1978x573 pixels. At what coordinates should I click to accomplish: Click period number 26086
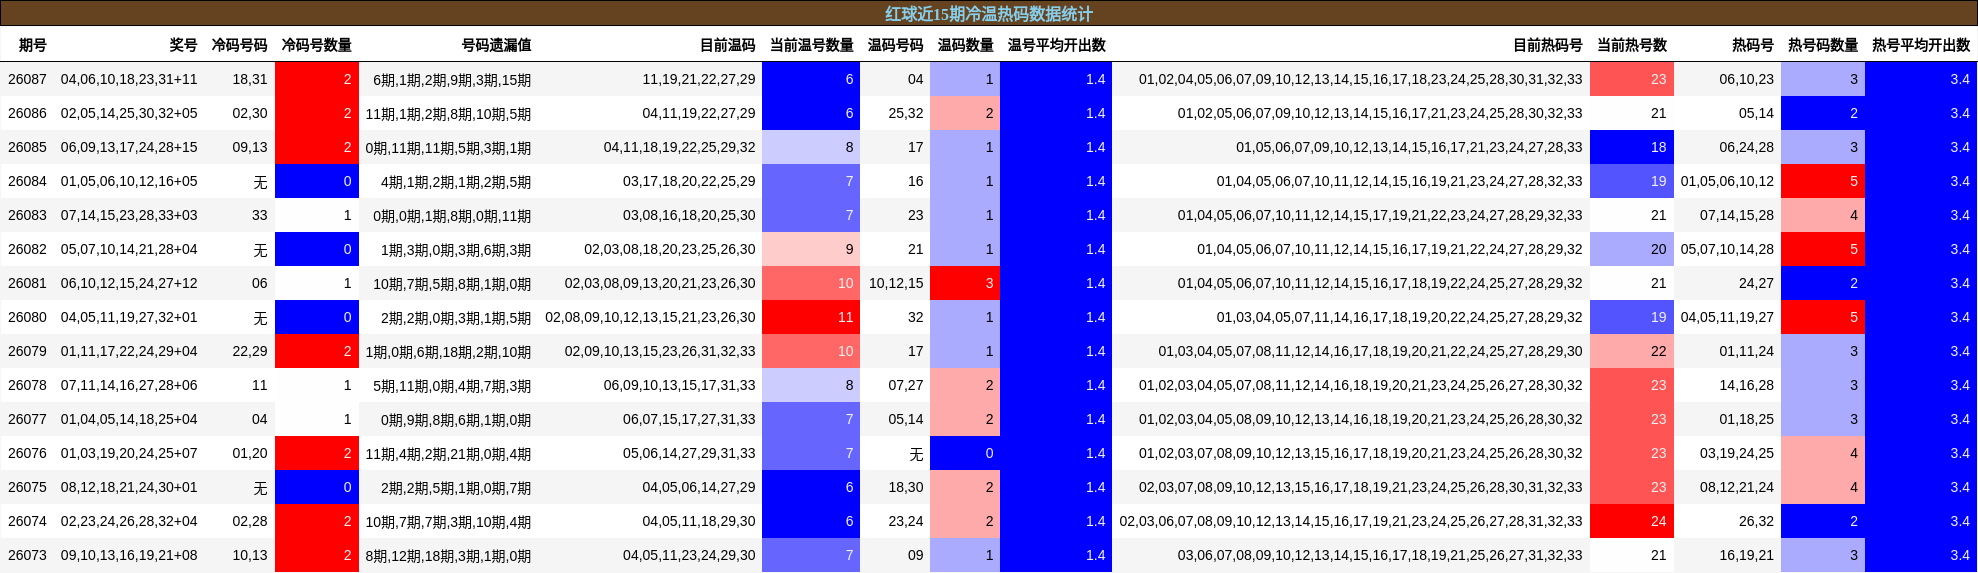pos(27,113)
